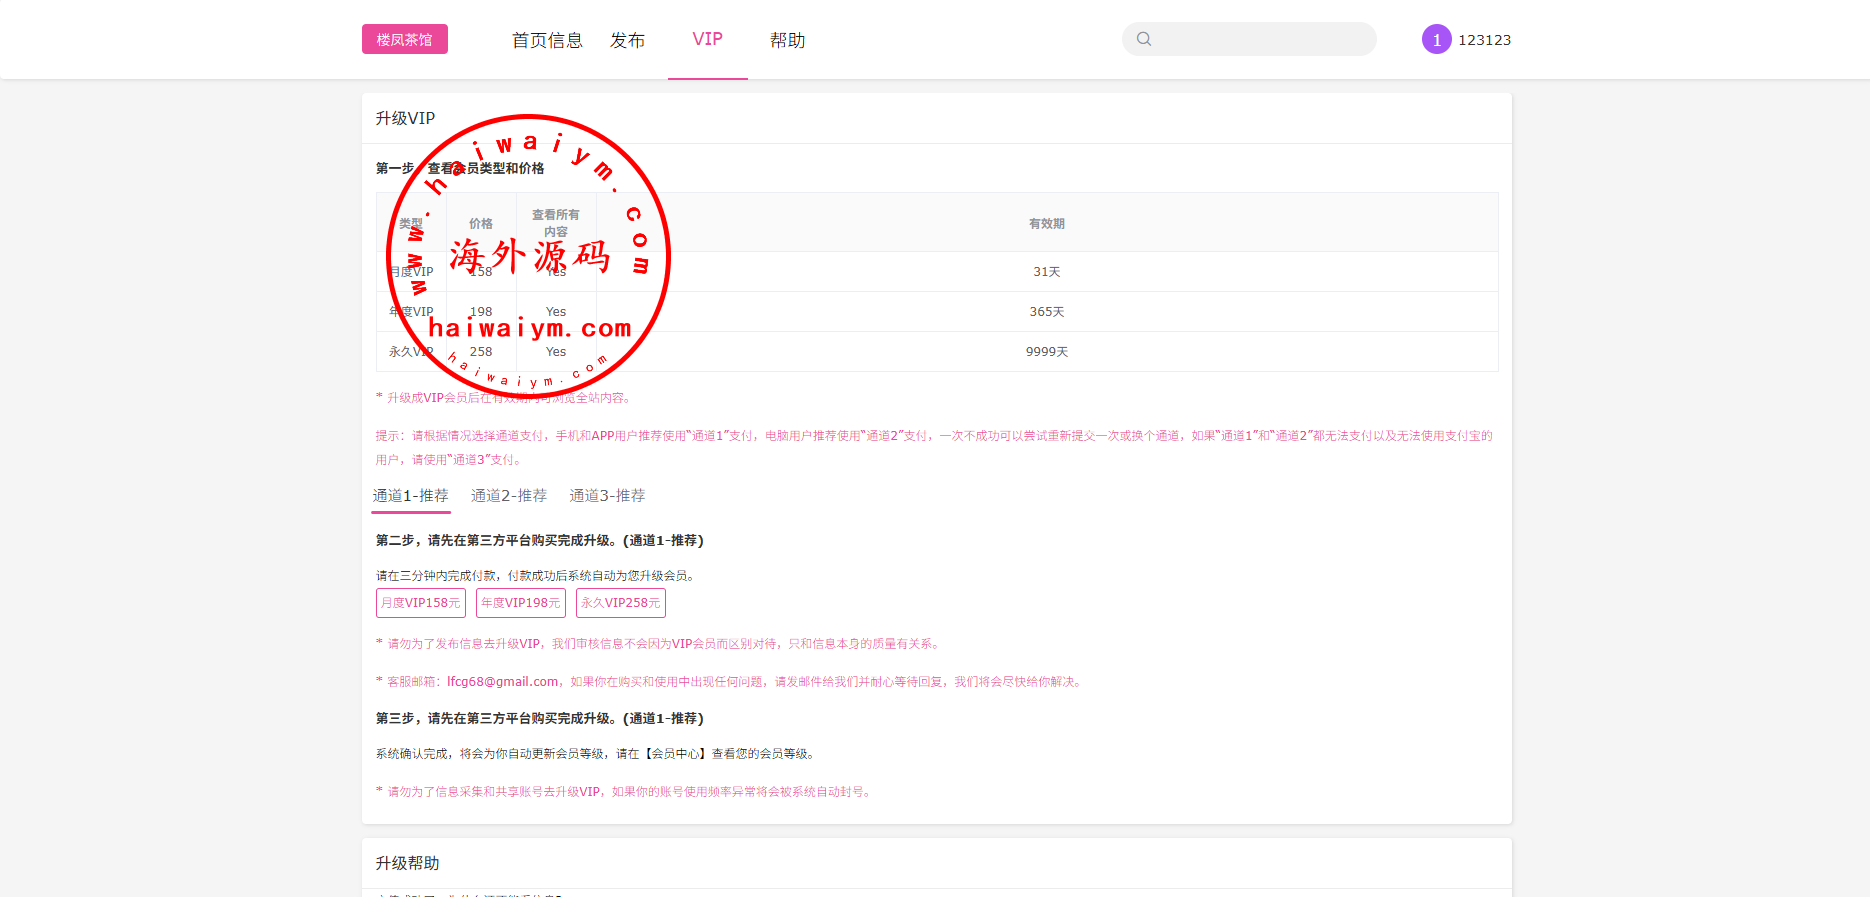Click the username 123123
Image resolution: width=1870 pixels, height=897 pixels.
1484,40
